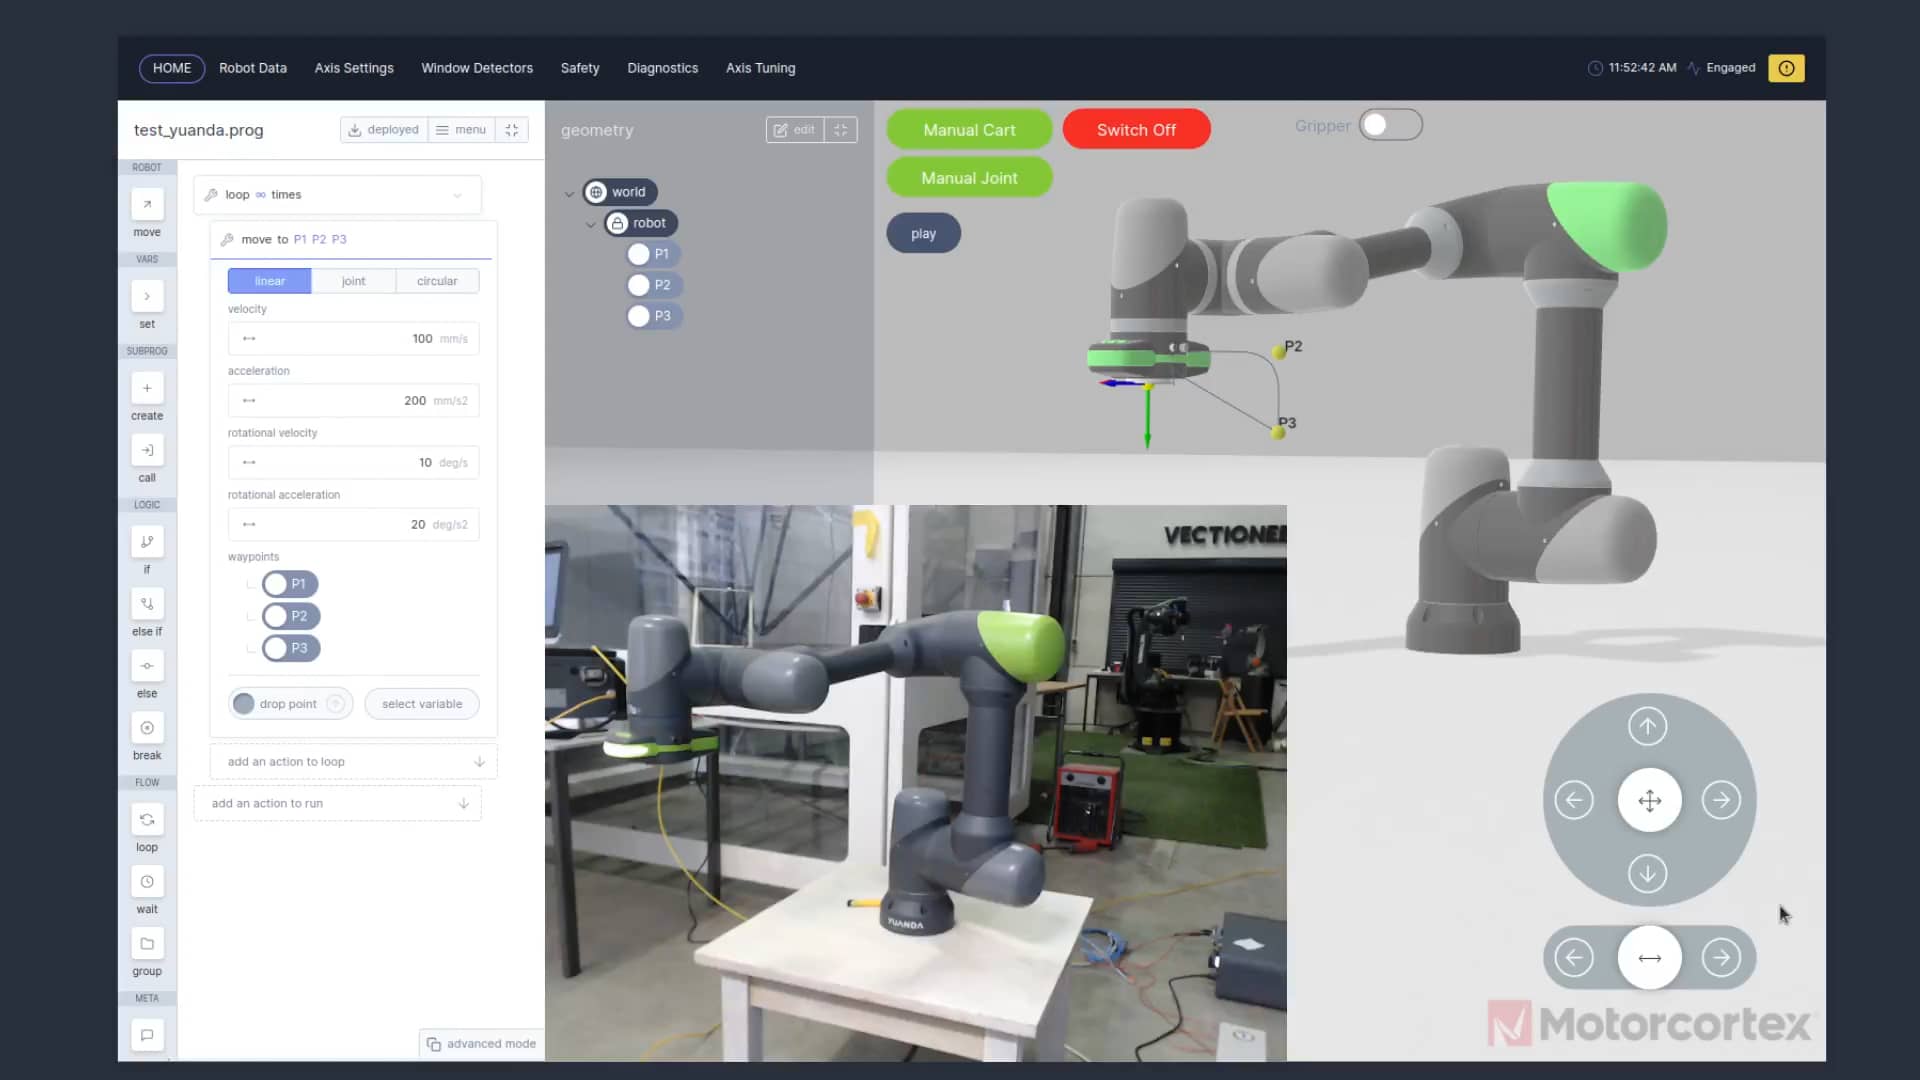
Task: Select the if logic block icon
Action: 146,541
